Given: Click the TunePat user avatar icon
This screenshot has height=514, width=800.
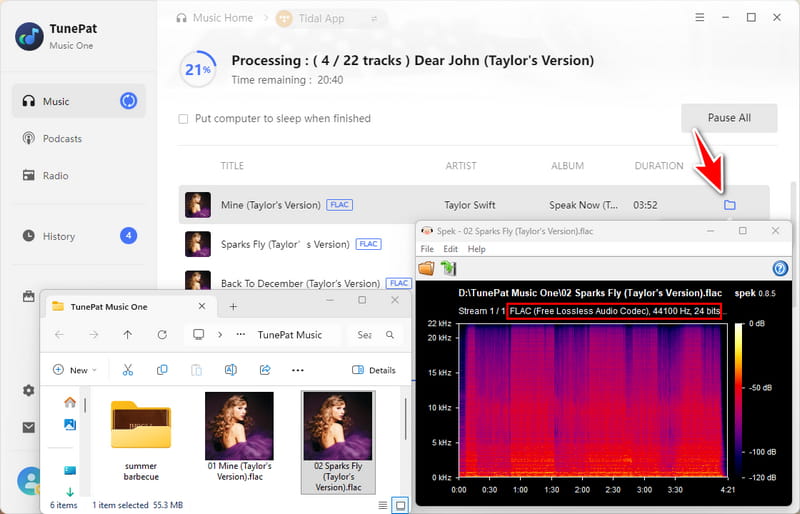Looking at the screenshot, I should click(30, 480).
